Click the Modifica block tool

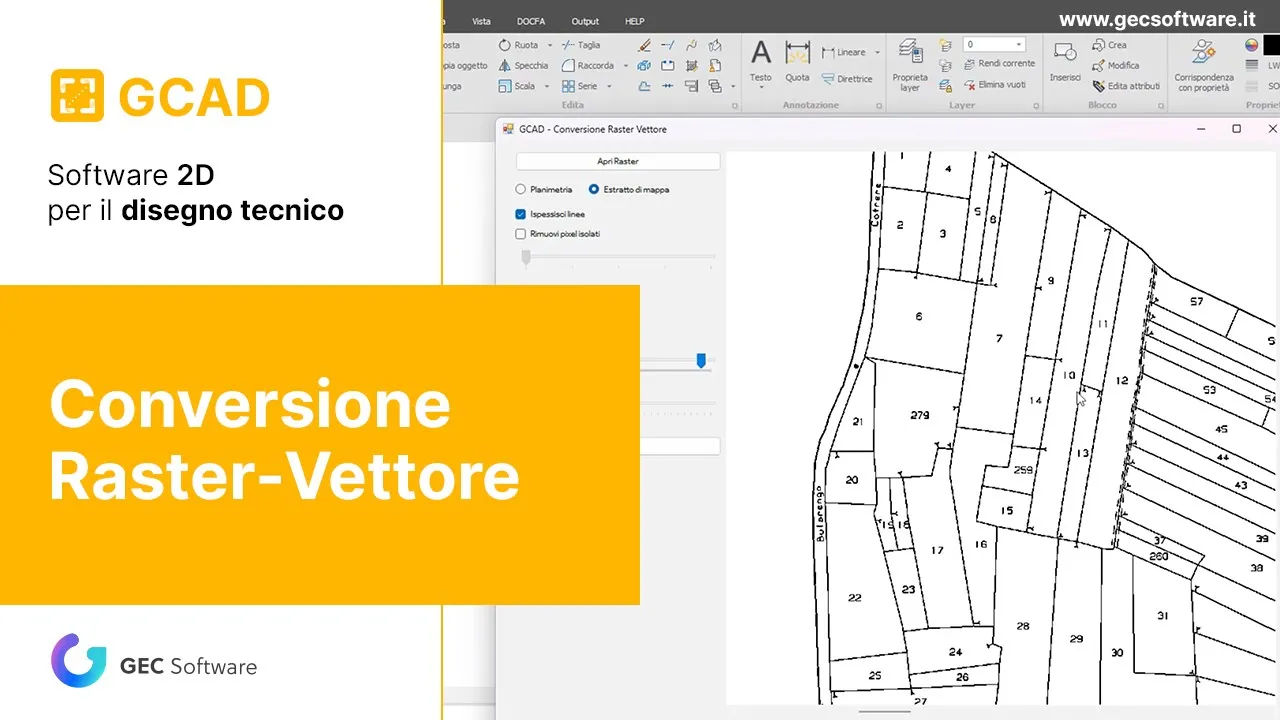[x=1115, y=66]
